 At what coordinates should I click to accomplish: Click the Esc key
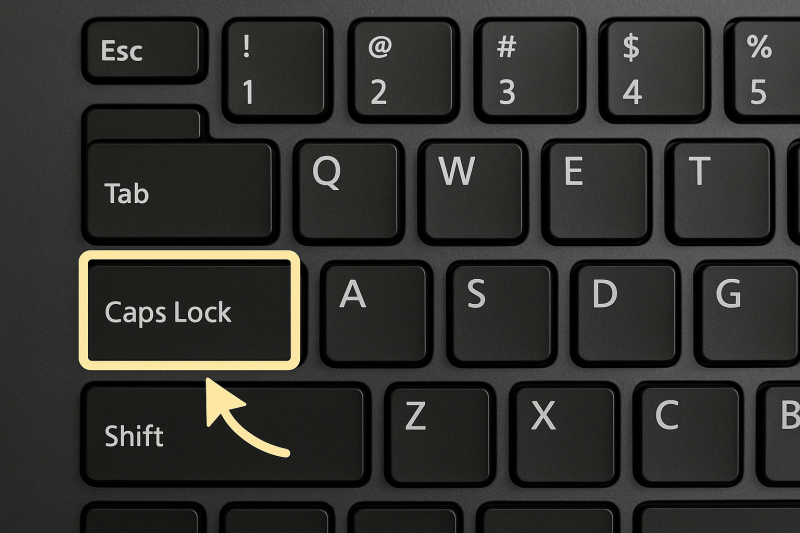pos(144,50)
